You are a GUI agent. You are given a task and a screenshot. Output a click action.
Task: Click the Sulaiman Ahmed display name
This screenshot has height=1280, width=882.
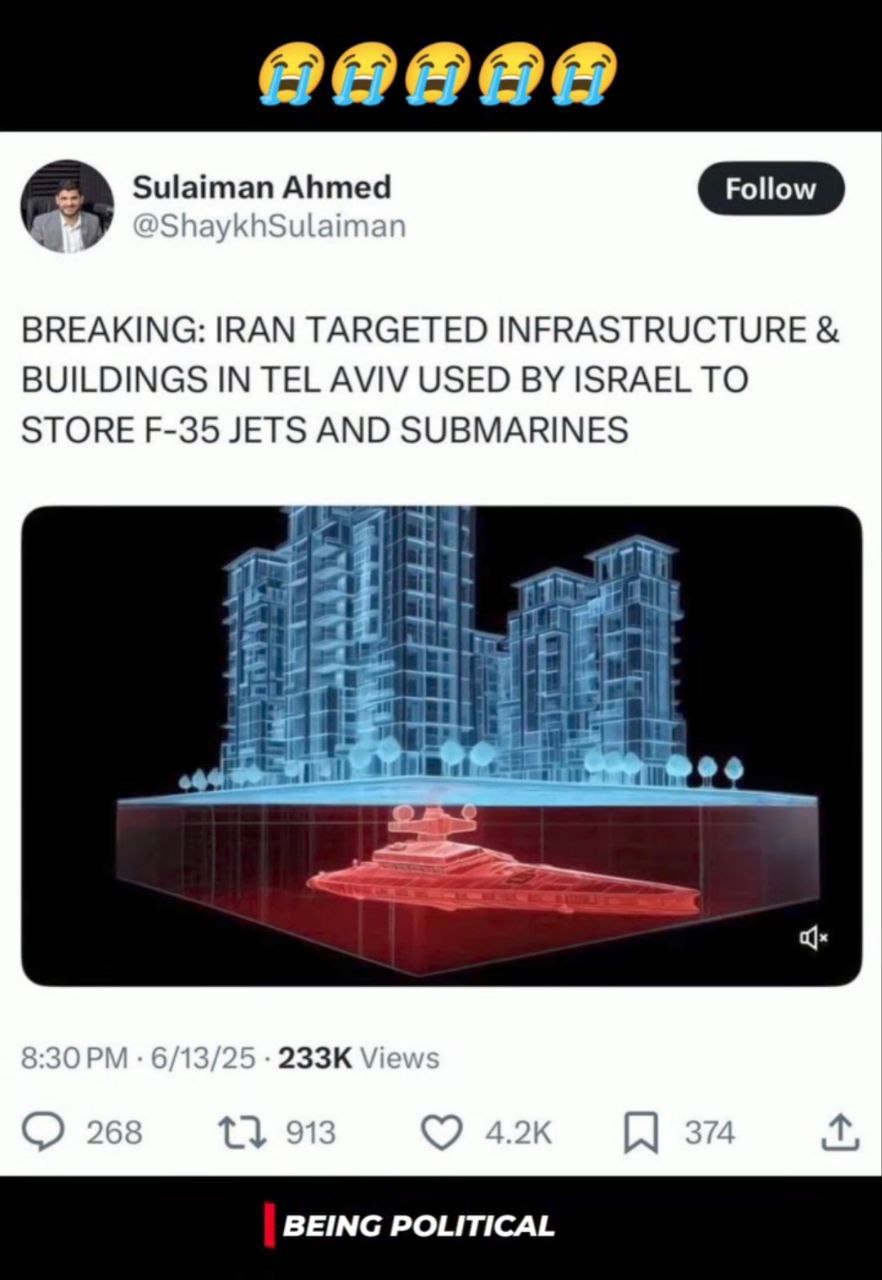262,186
